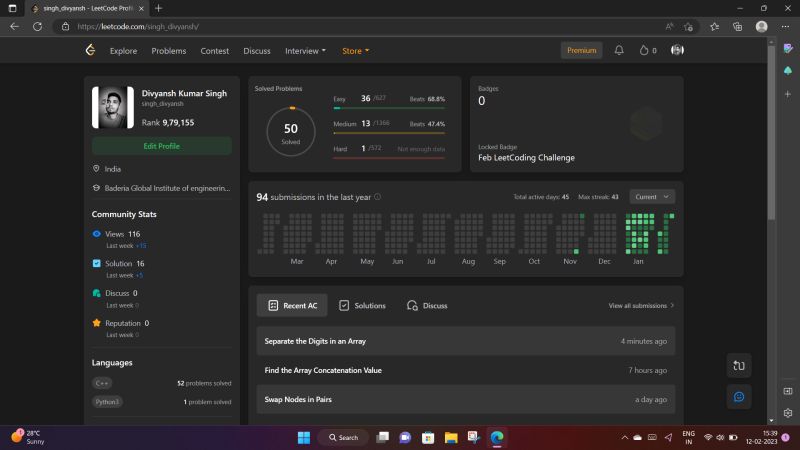
Task: Switch to the Solutions tab
Action: pyautogui.click(x=362, y=306)
